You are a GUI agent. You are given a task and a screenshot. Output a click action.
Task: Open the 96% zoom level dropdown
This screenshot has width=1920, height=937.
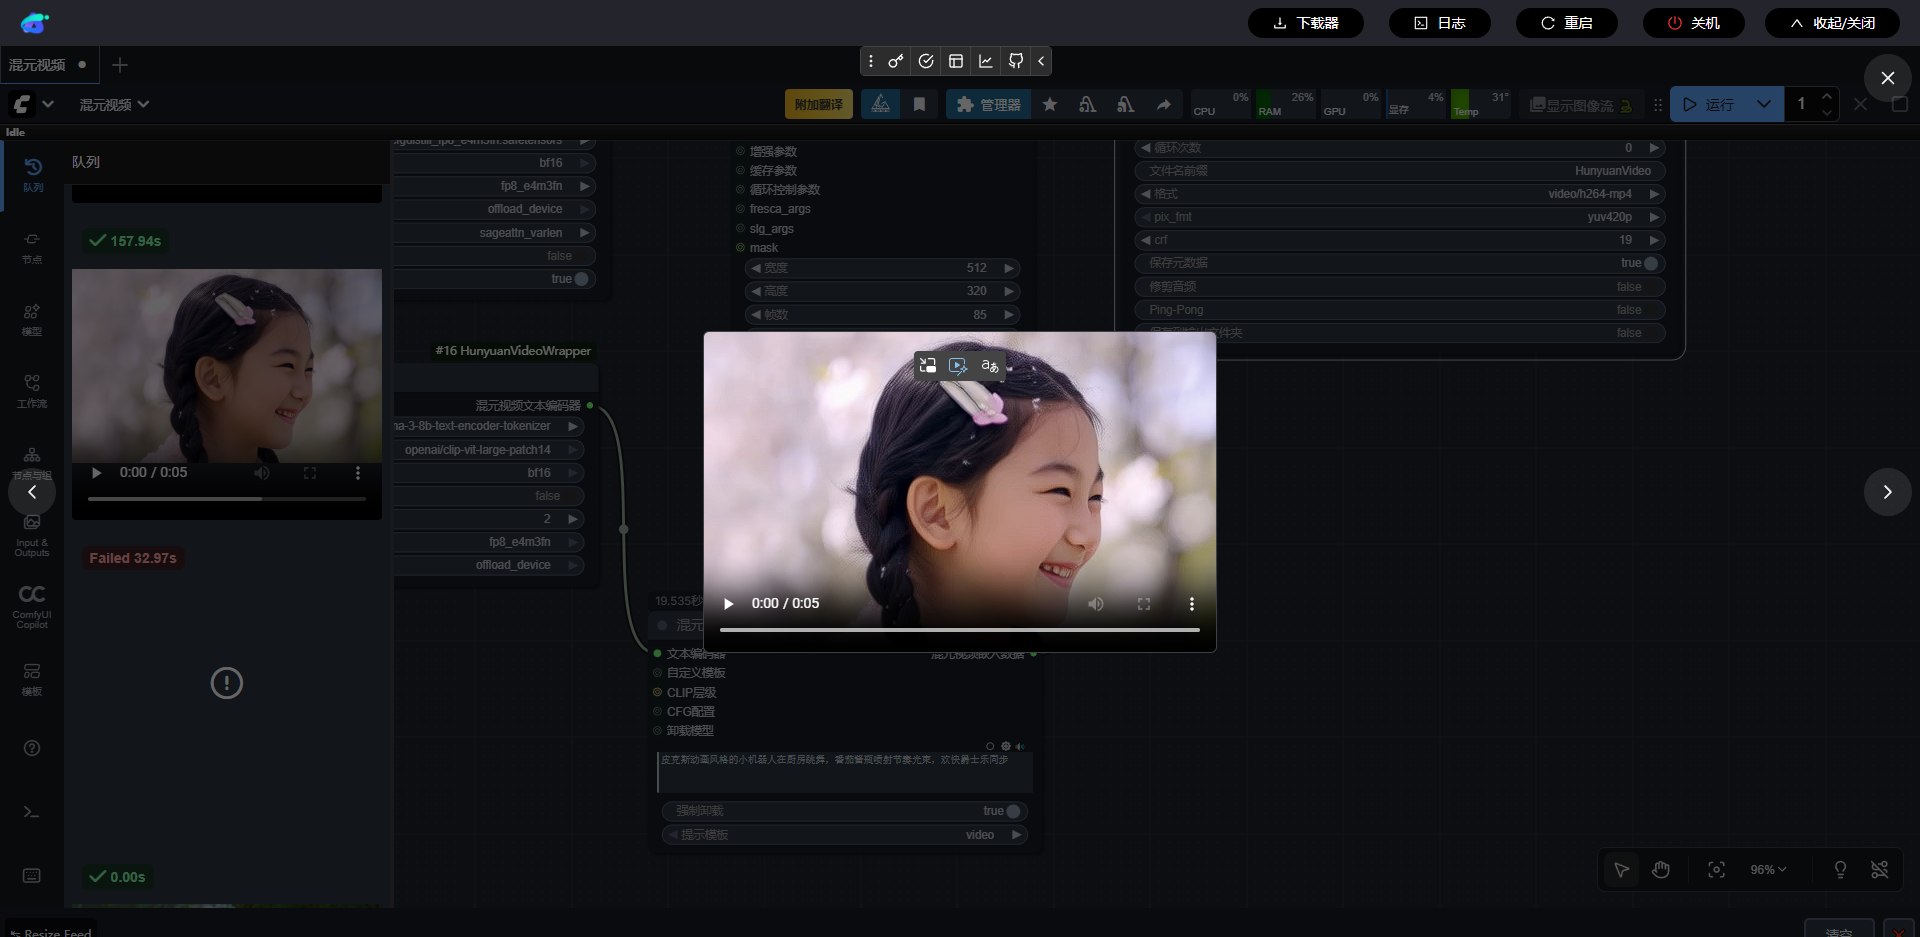coord(1768,870)
